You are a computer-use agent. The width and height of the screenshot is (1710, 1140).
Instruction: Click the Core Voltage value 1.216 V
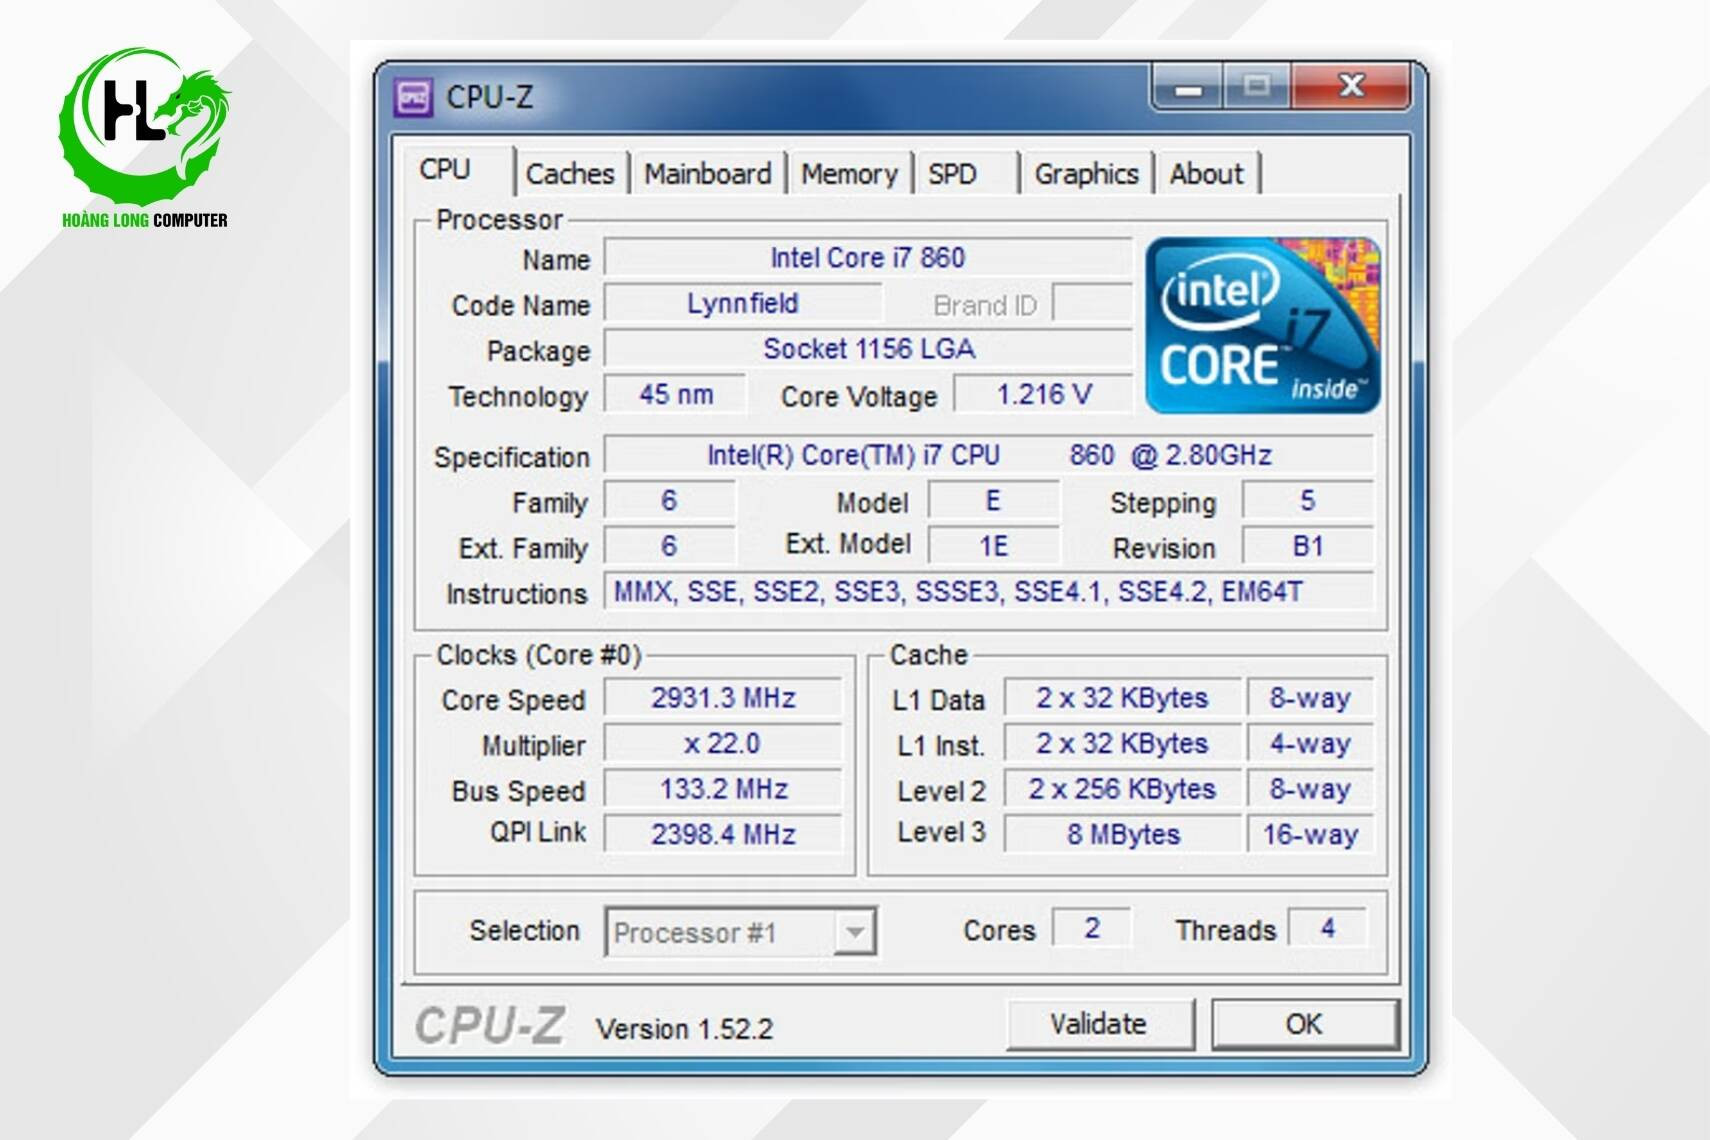coord(1043,395)
